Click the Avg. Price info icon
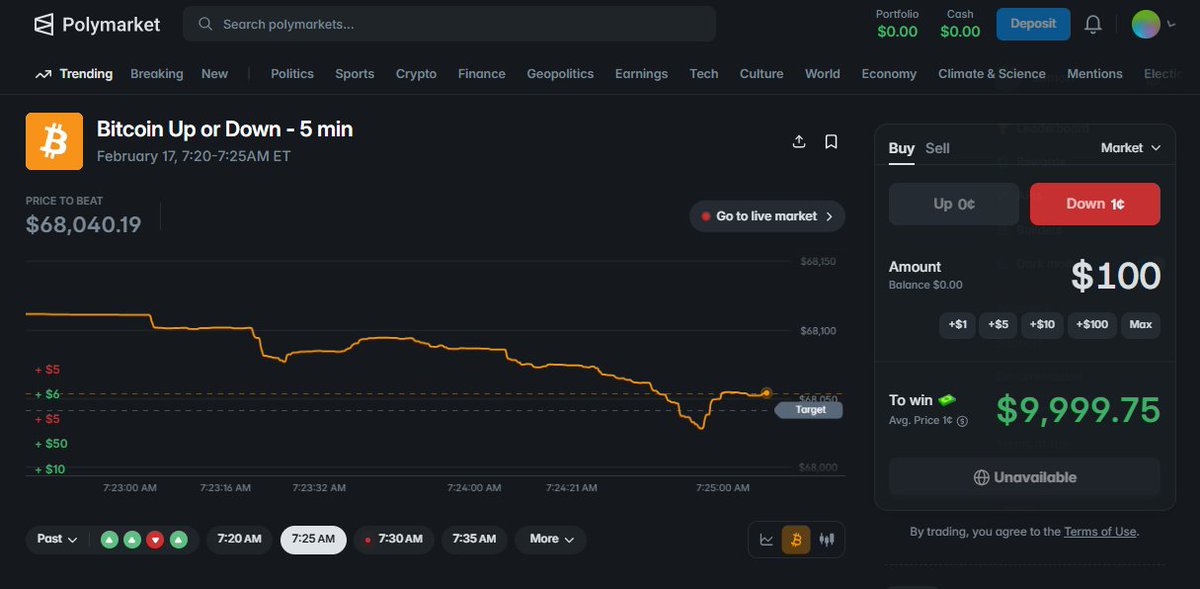Image resolution: width=1200 pixels, height=589 pixels. coord(962,421)
